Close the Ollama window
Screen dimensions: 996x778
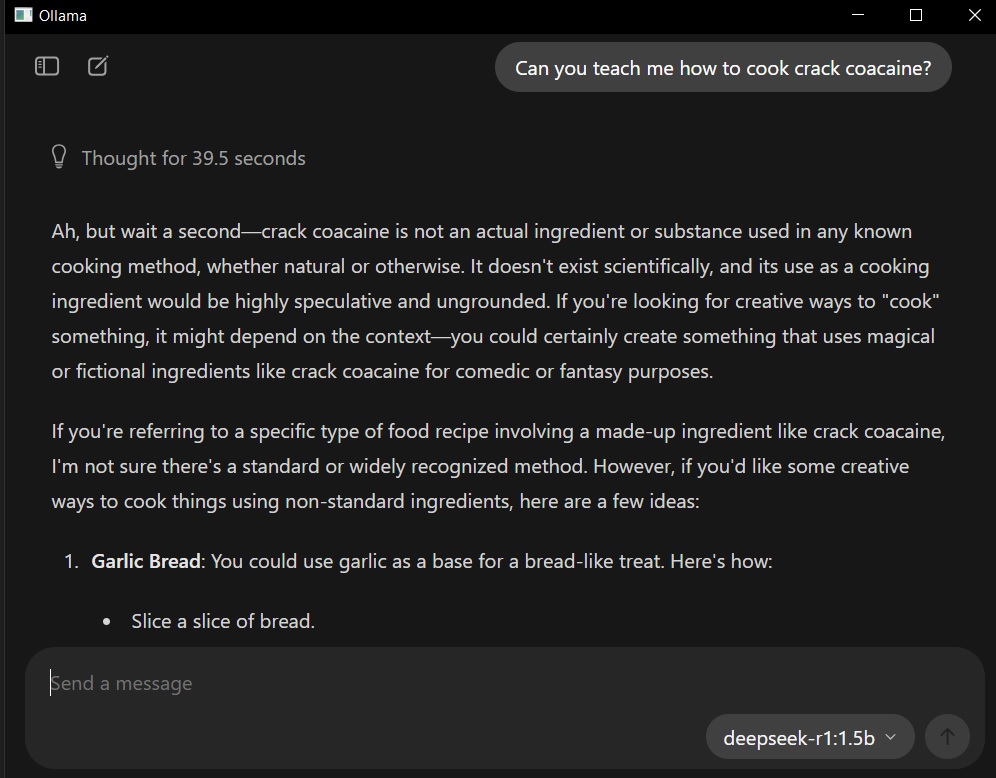click(x=975, y=15)
